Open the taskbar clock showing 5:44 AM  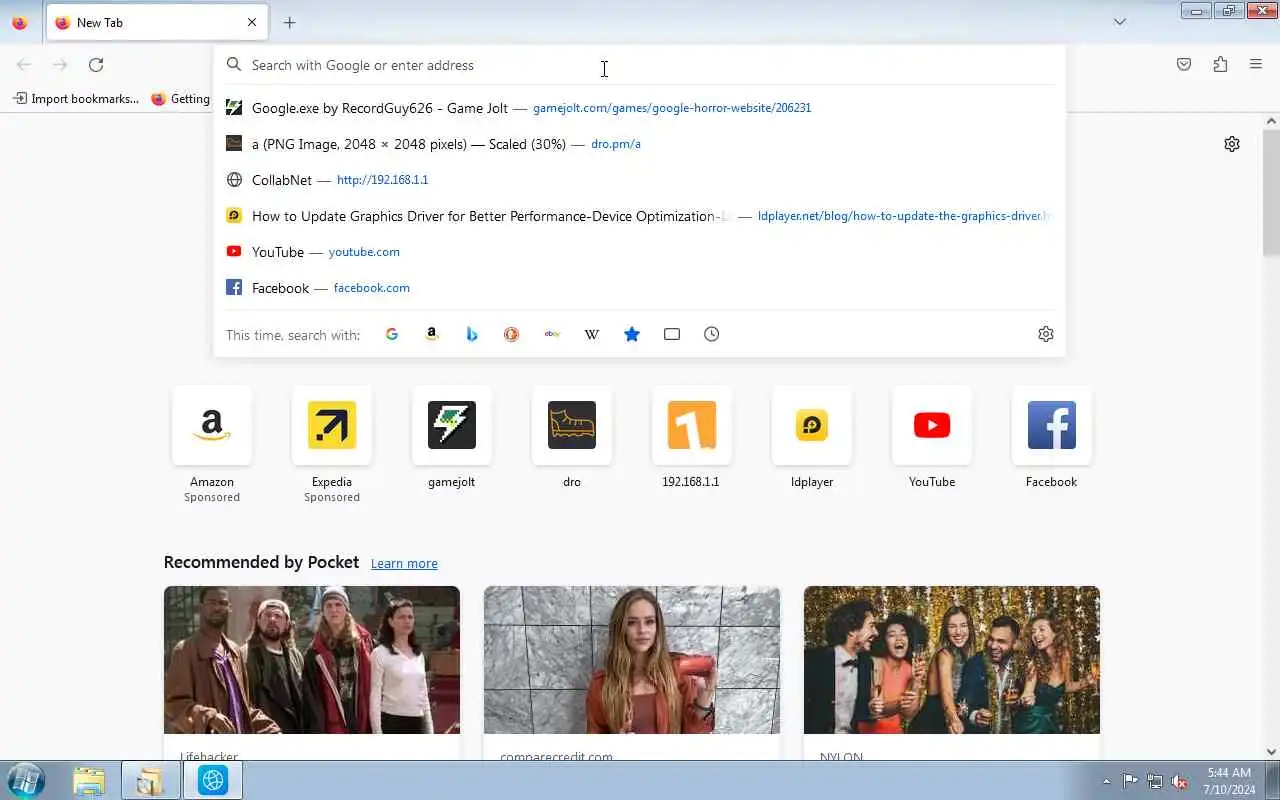click(1230, 781)
